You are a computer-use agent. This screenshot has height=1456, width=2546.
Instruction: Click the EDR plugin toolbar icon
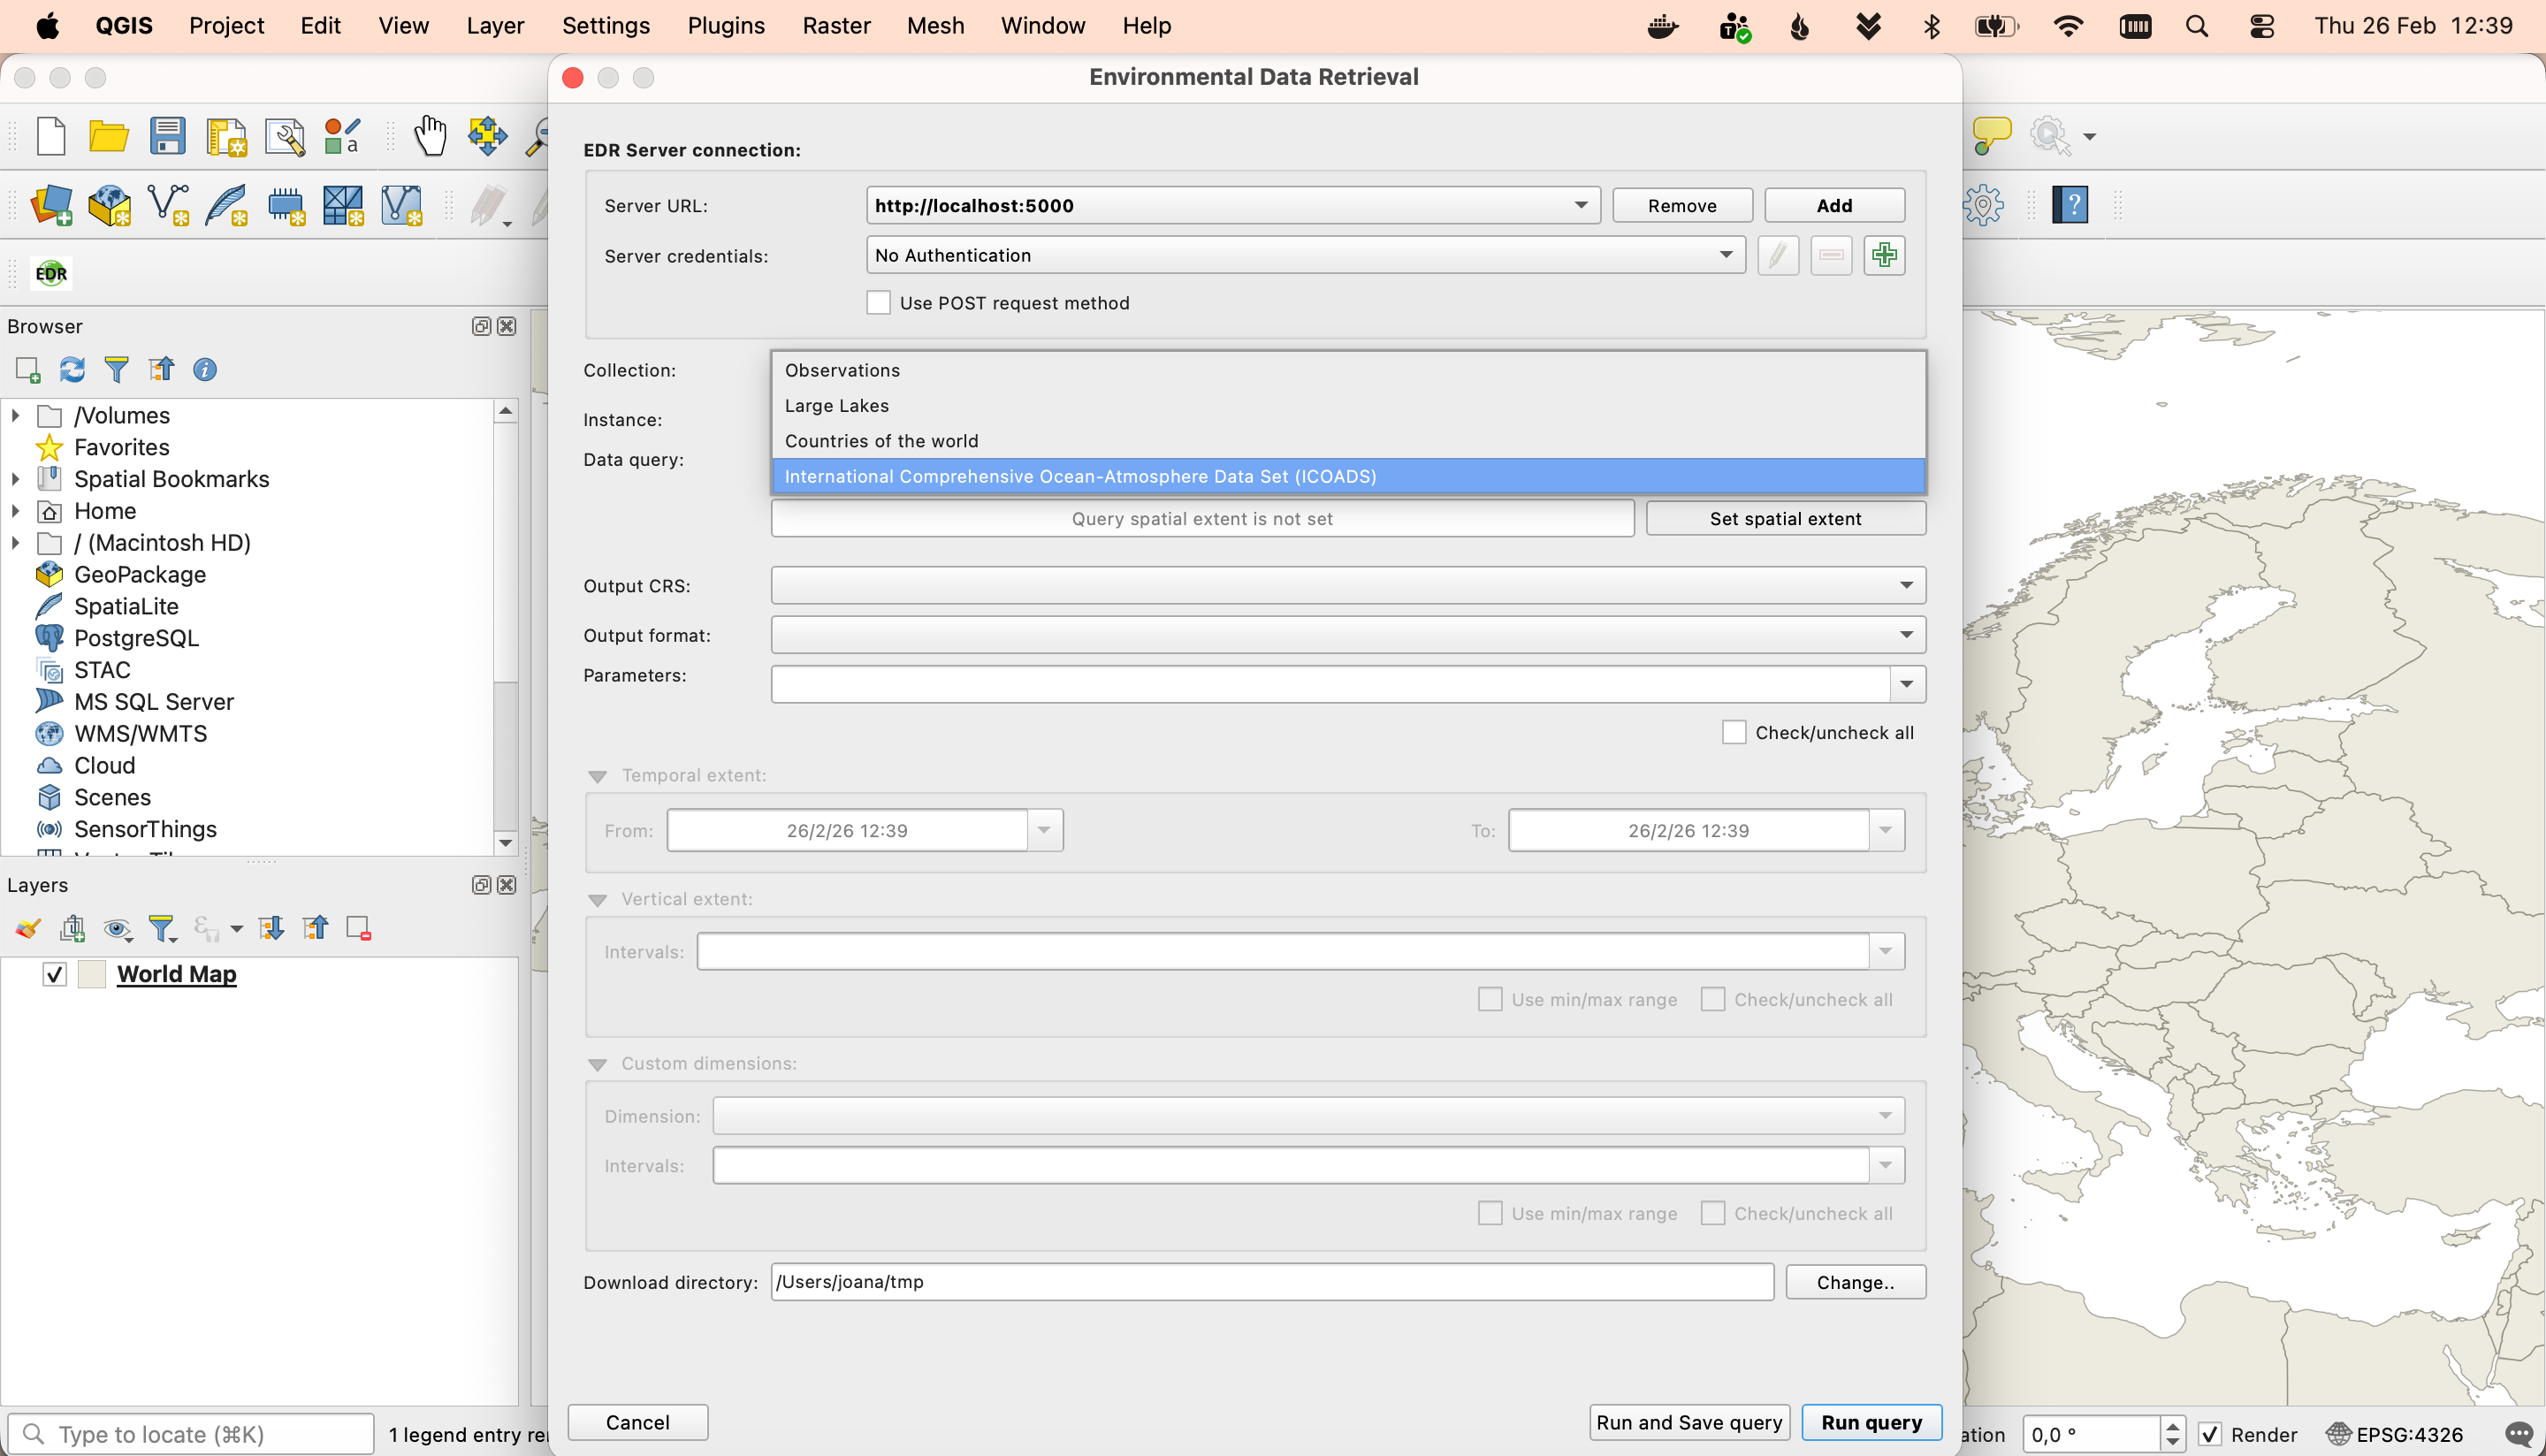50,273
